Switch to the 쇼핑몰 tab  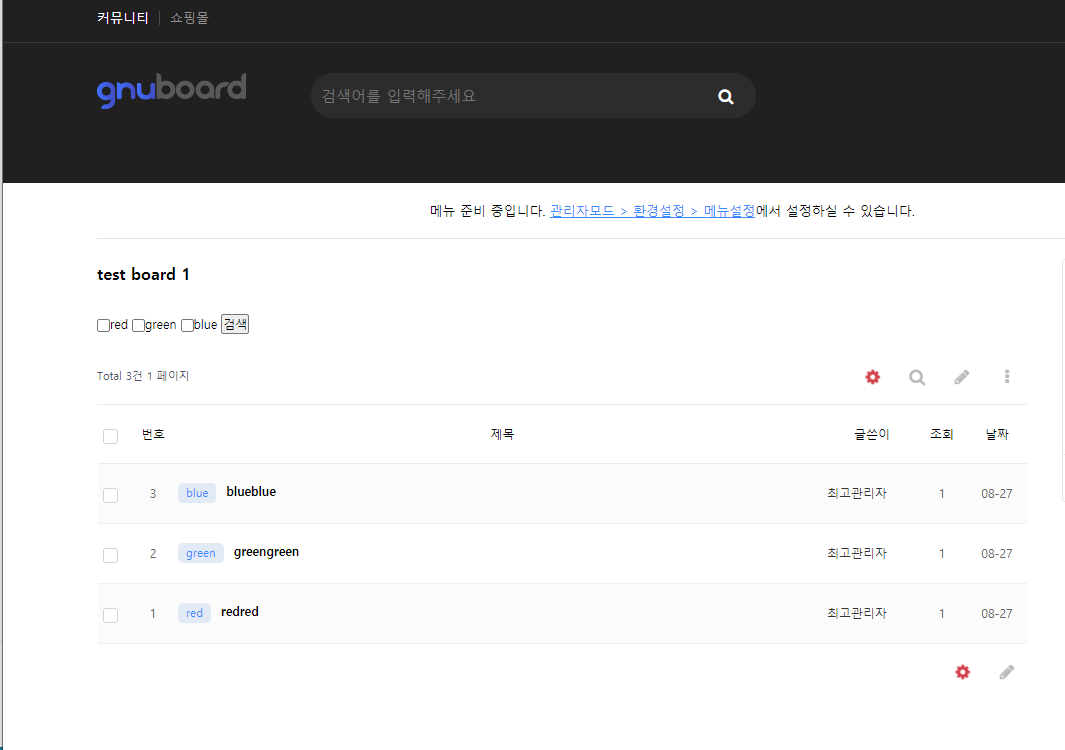click(x=189, y=18)
